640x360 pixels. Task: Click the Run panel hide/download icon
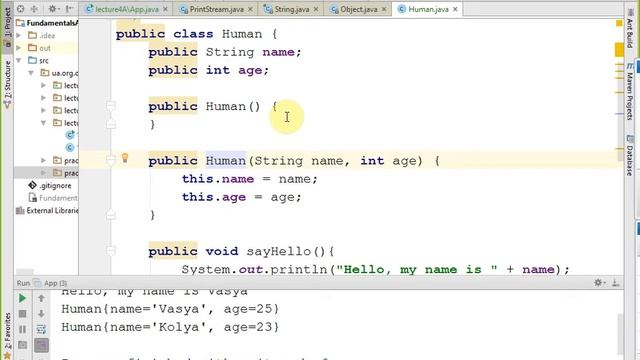pos(616,282)
